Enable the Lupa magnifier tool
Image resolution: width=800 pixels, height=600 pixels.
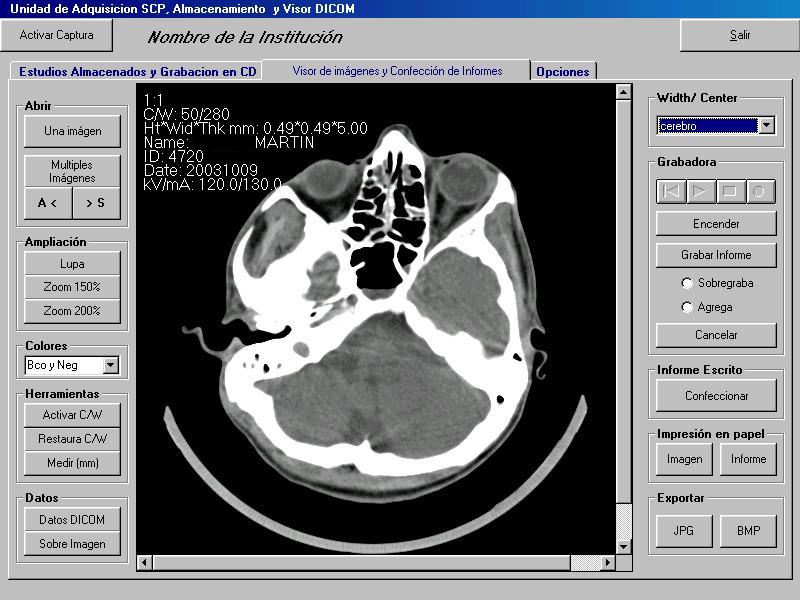(x=72, y=264)
